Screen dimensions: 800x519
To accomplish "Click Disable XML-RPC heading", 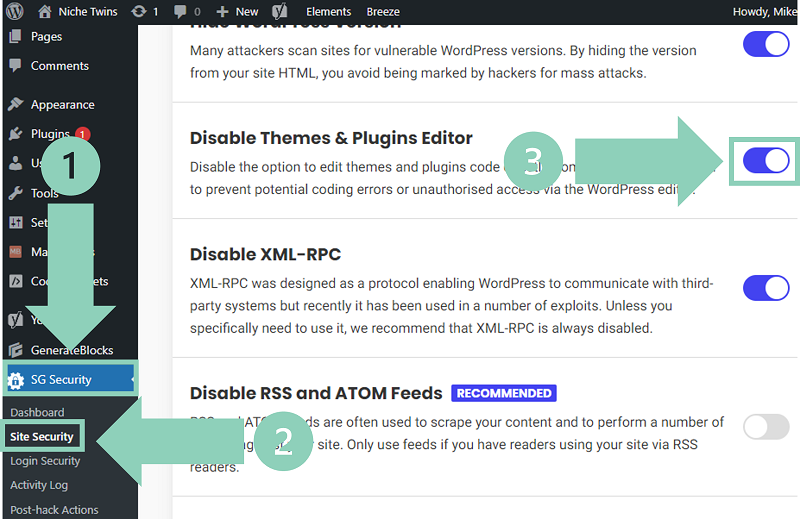I will 265,254.
